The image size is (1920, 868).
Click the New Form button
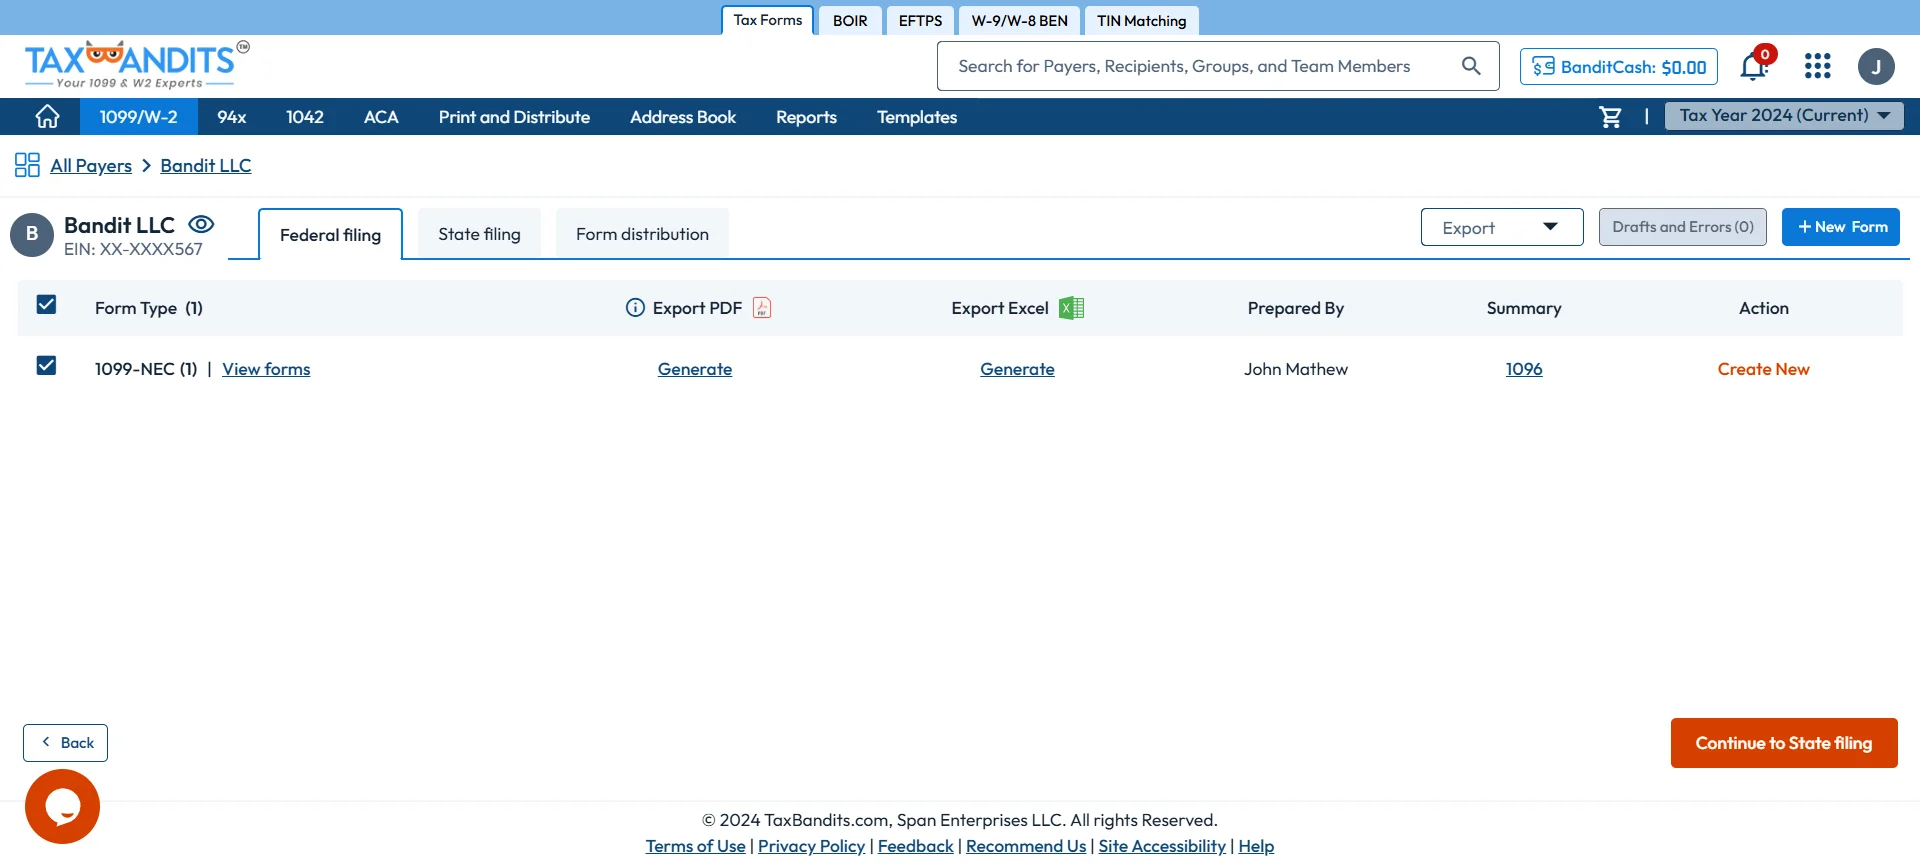tap(1841, 227)
